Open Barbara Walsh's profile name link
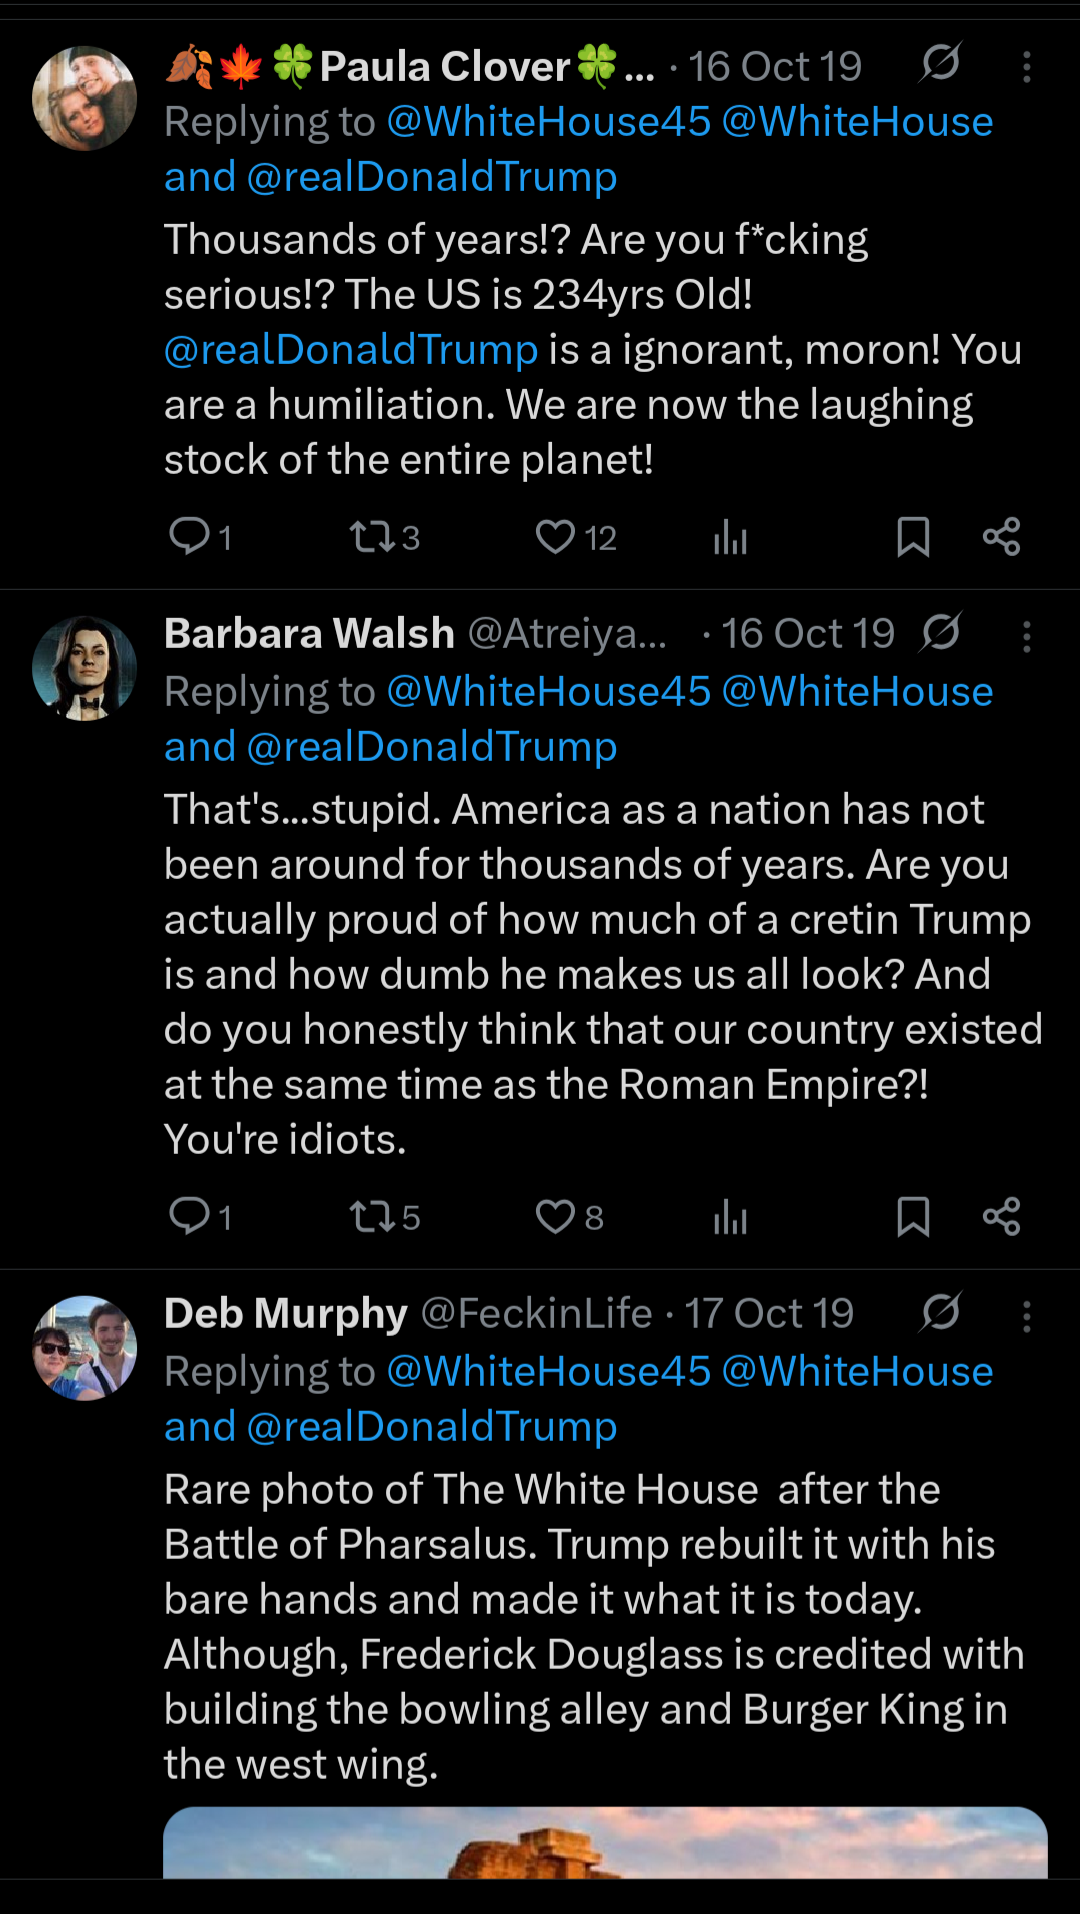The height and width of the screenshot is (1914, 1080). click(x=309, y=634)
